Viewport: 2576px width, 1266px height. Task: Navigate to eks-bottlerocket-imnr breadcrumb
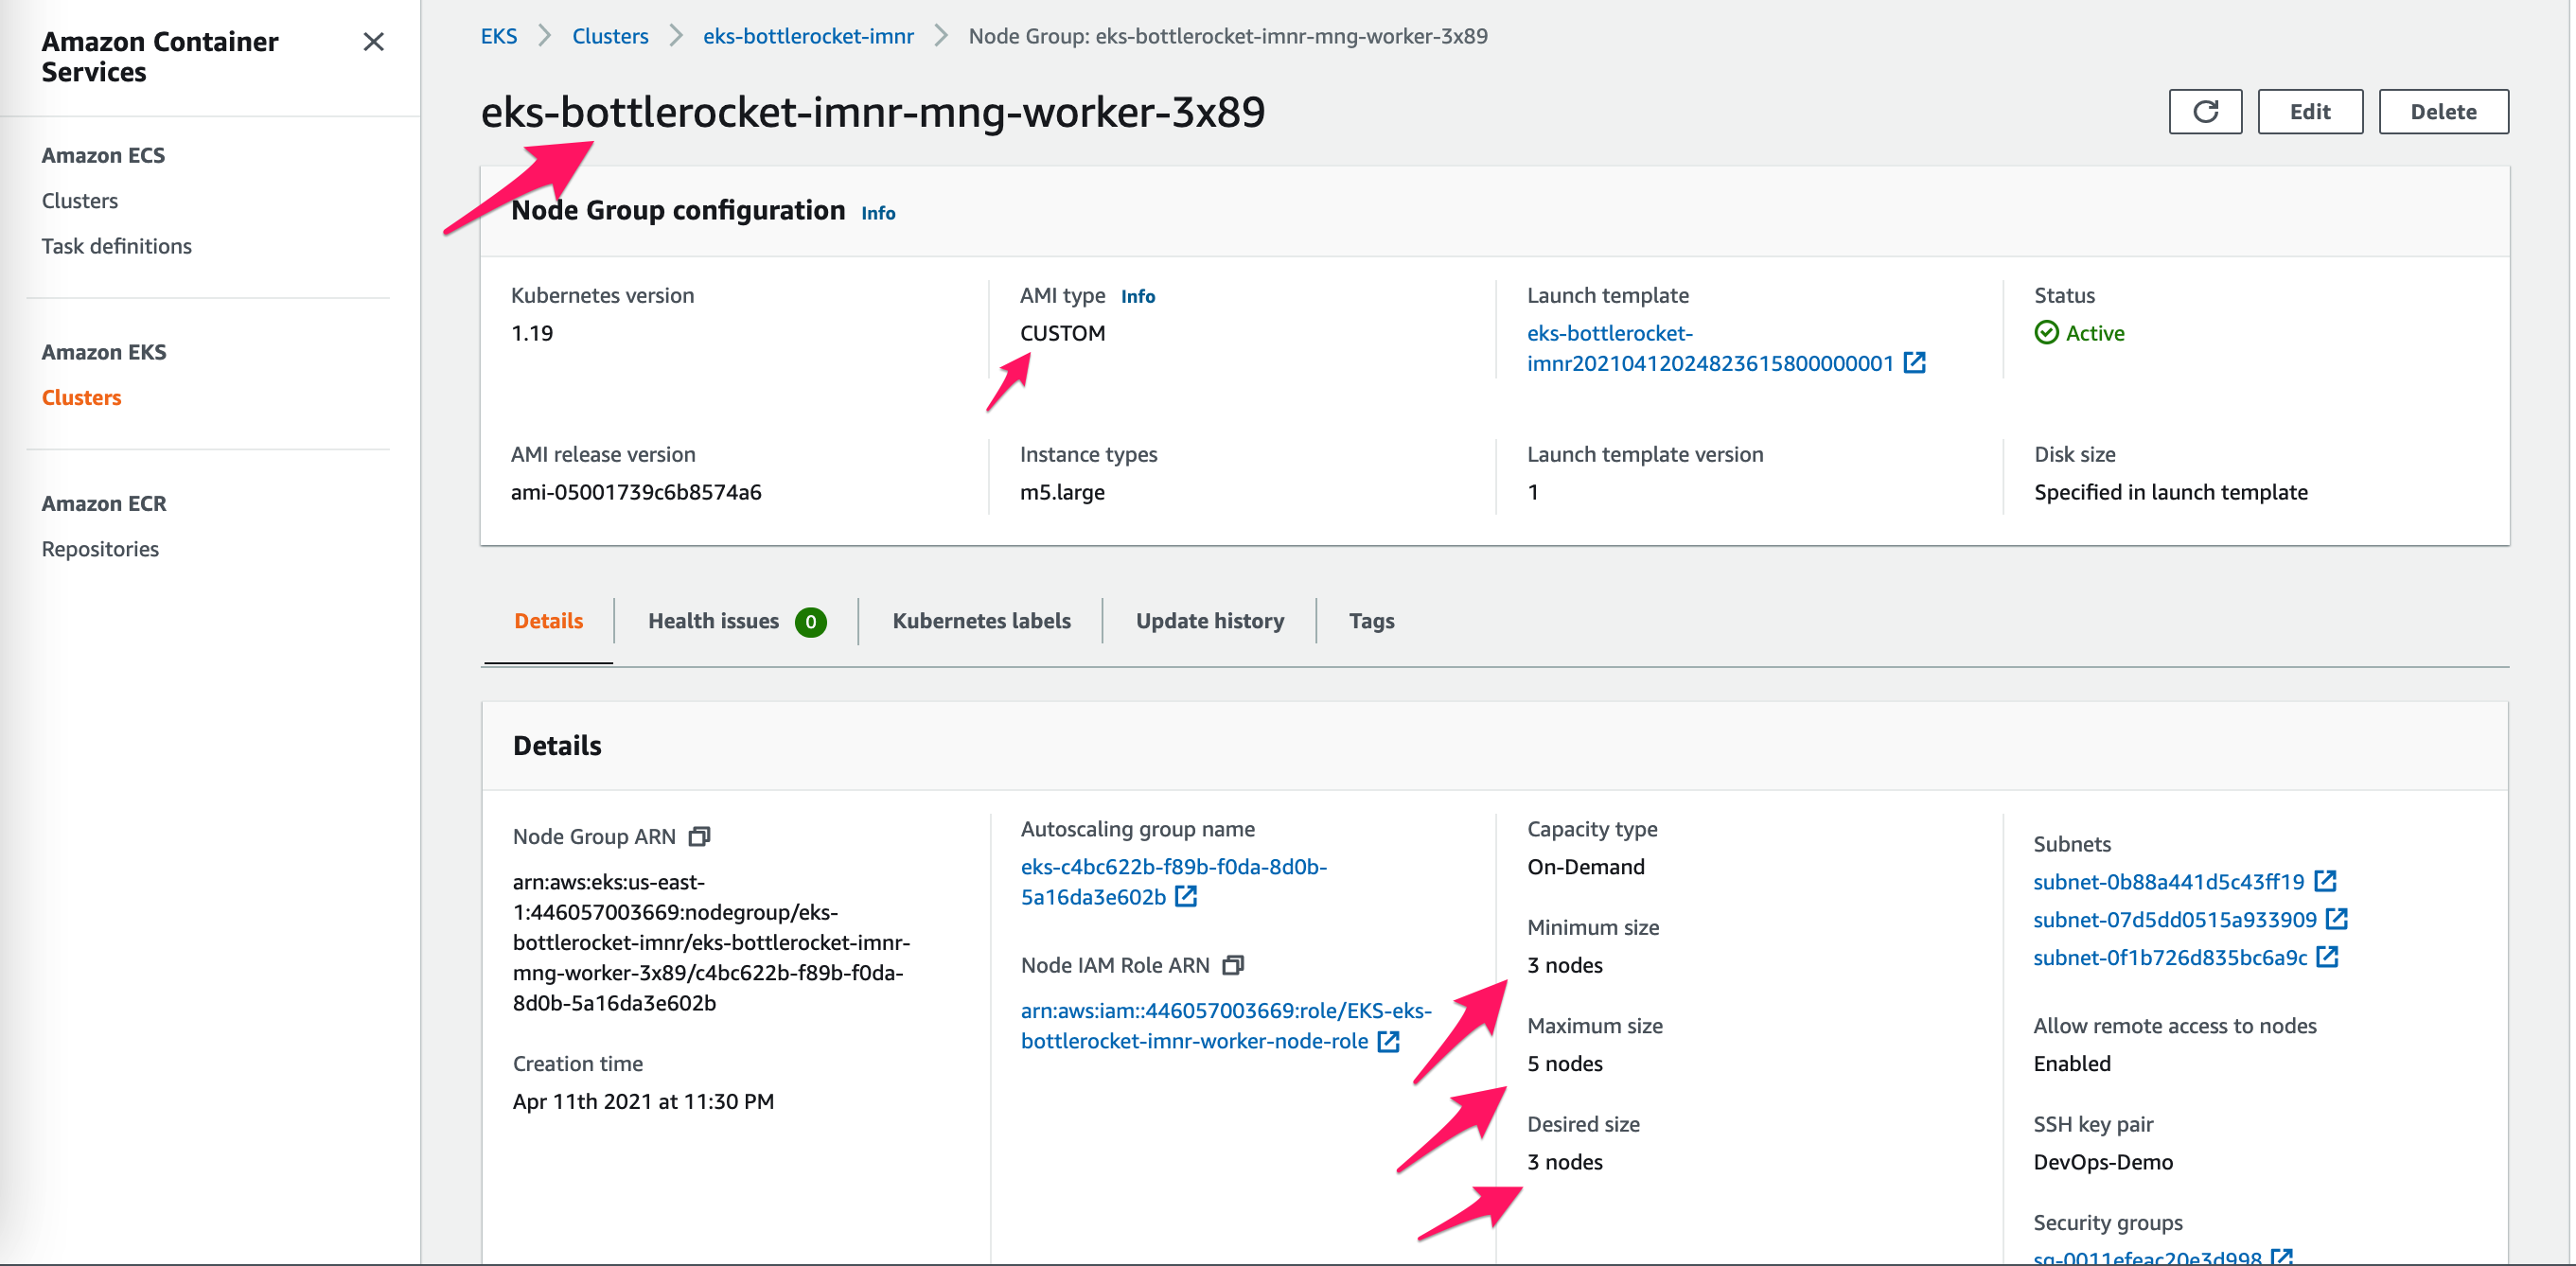click(808, 36)
